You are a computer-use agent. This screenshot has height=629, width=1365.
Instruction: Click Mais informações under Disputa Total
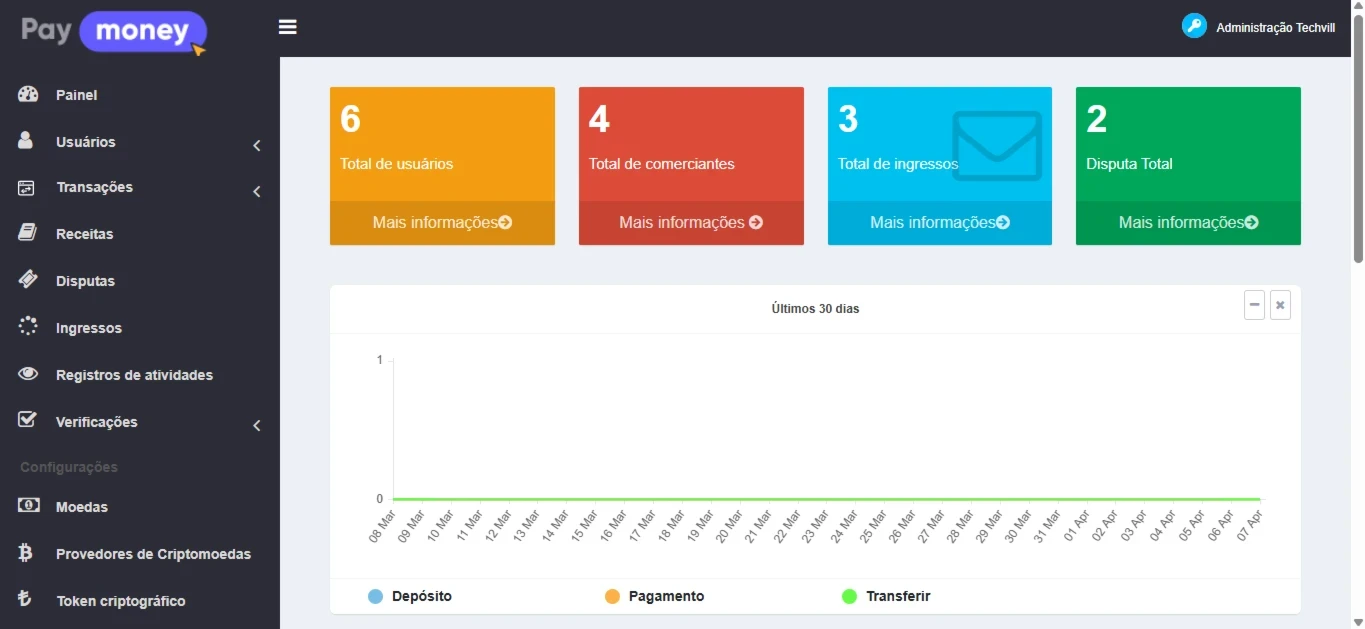(x=1188, y=222)
